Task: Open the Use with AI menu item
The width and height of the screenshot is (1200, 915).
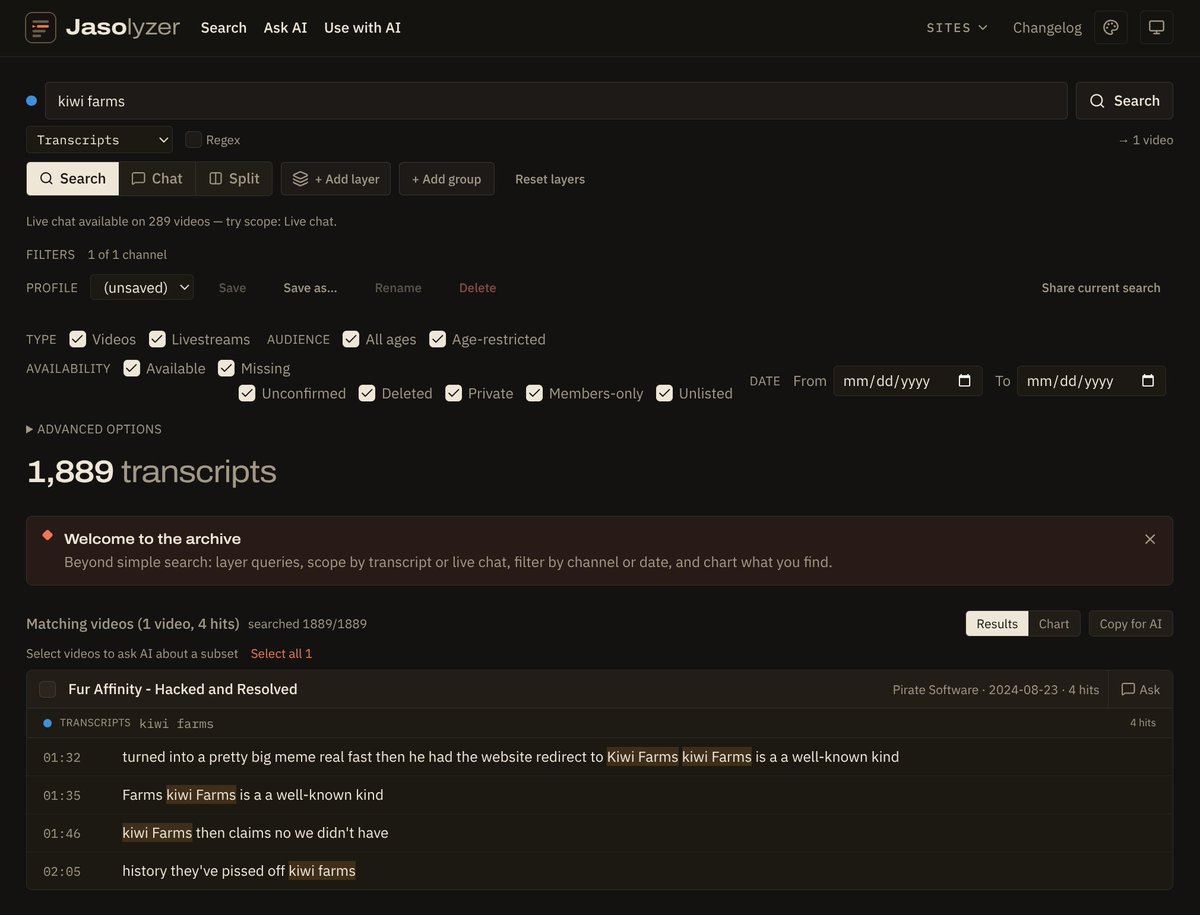Action: [x=362, y=28]
